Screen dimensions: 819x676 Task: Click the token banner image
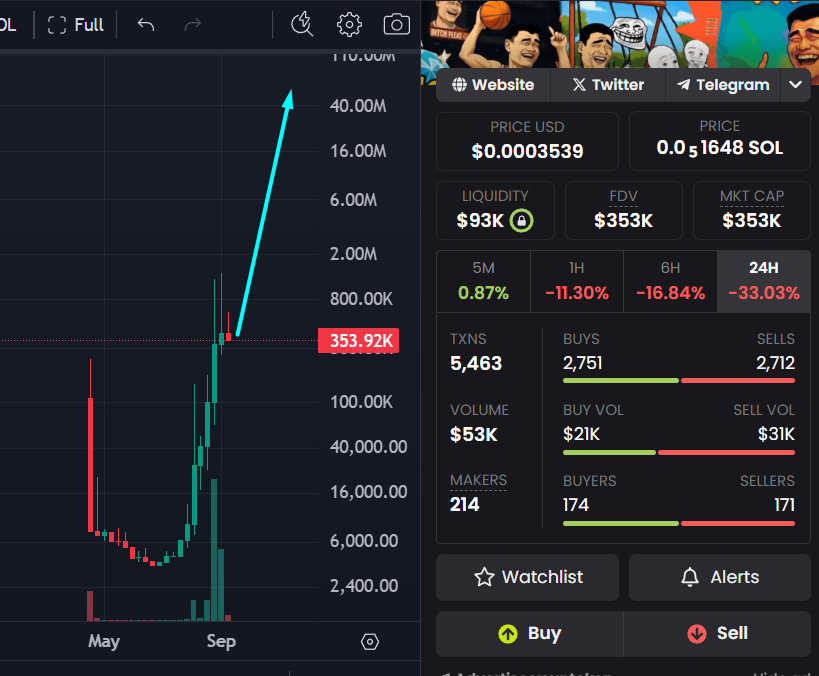pyautogui.click(x=620, y=34)
